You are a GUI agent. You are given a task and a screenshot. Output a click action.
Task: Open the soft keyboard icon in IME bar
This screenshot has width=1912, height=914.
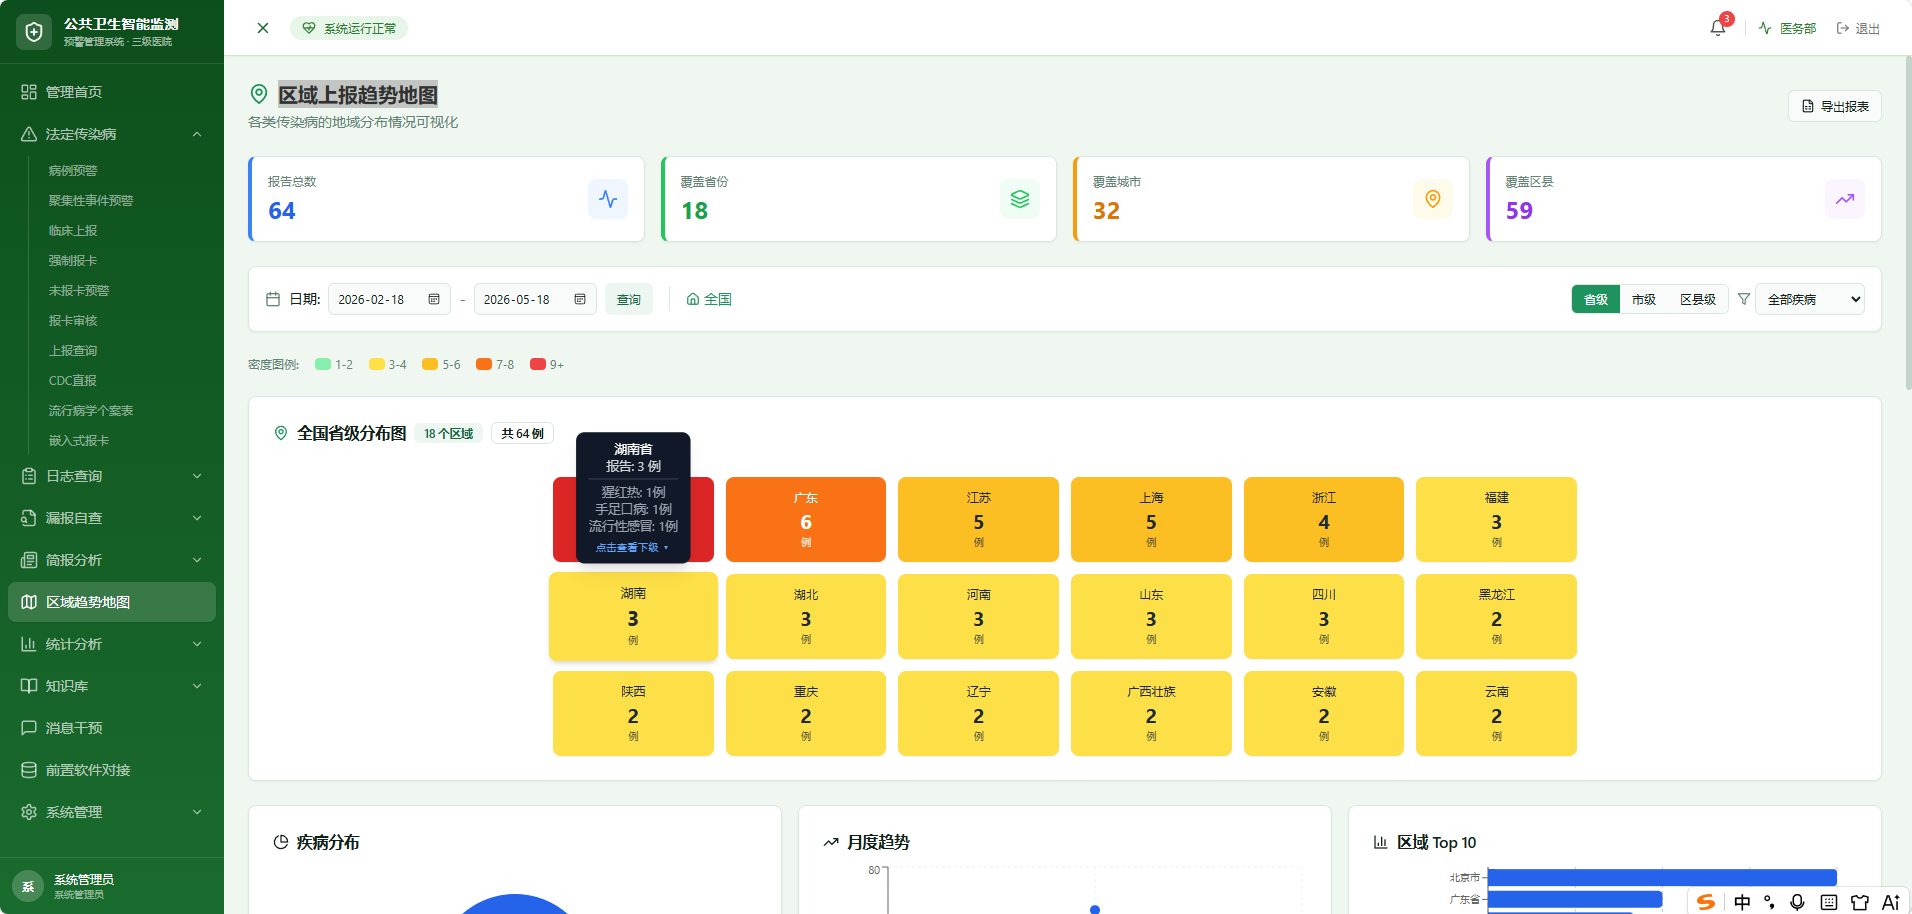[x=1829, y=902]
